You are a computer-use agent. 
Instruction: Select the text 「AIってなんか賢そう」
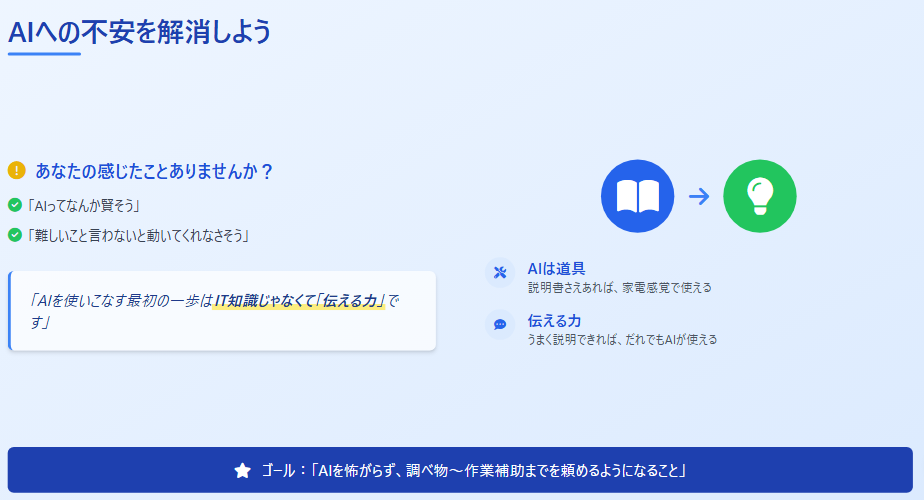pyautogui.click(x=83, y=206)
